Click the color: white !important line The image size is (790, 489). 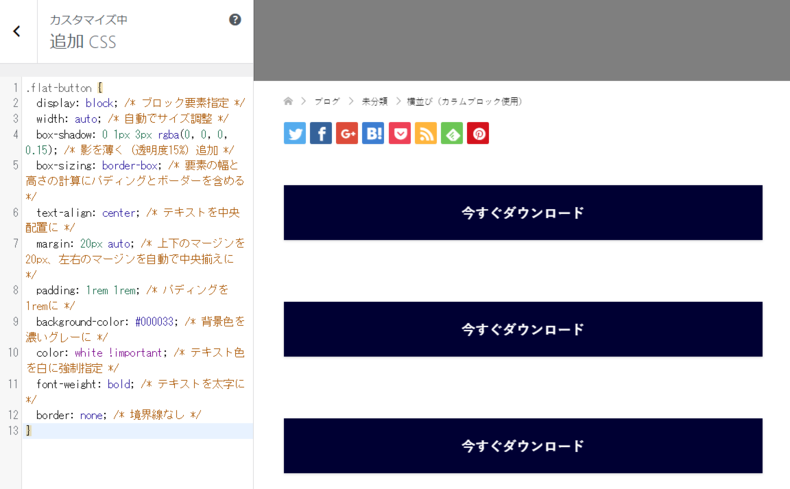pos(137,360)
